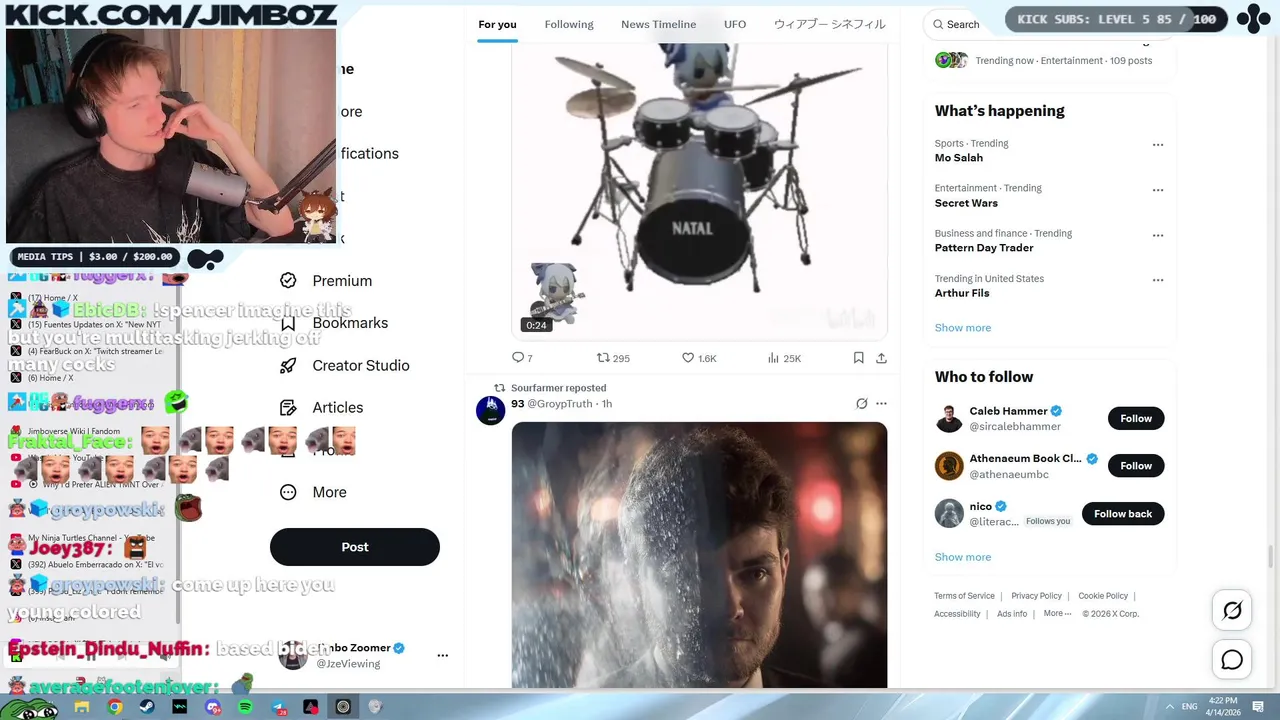Viewport: 1280px width, 720px height.
Task: Share the drum kit video post
Action: point(881,358)
